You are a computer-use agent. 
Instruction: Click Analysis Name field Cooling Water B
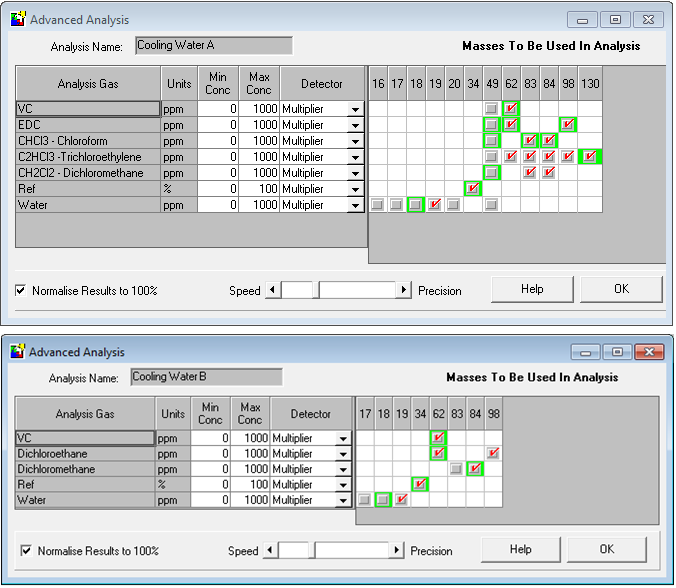click(x=207, y=377)
